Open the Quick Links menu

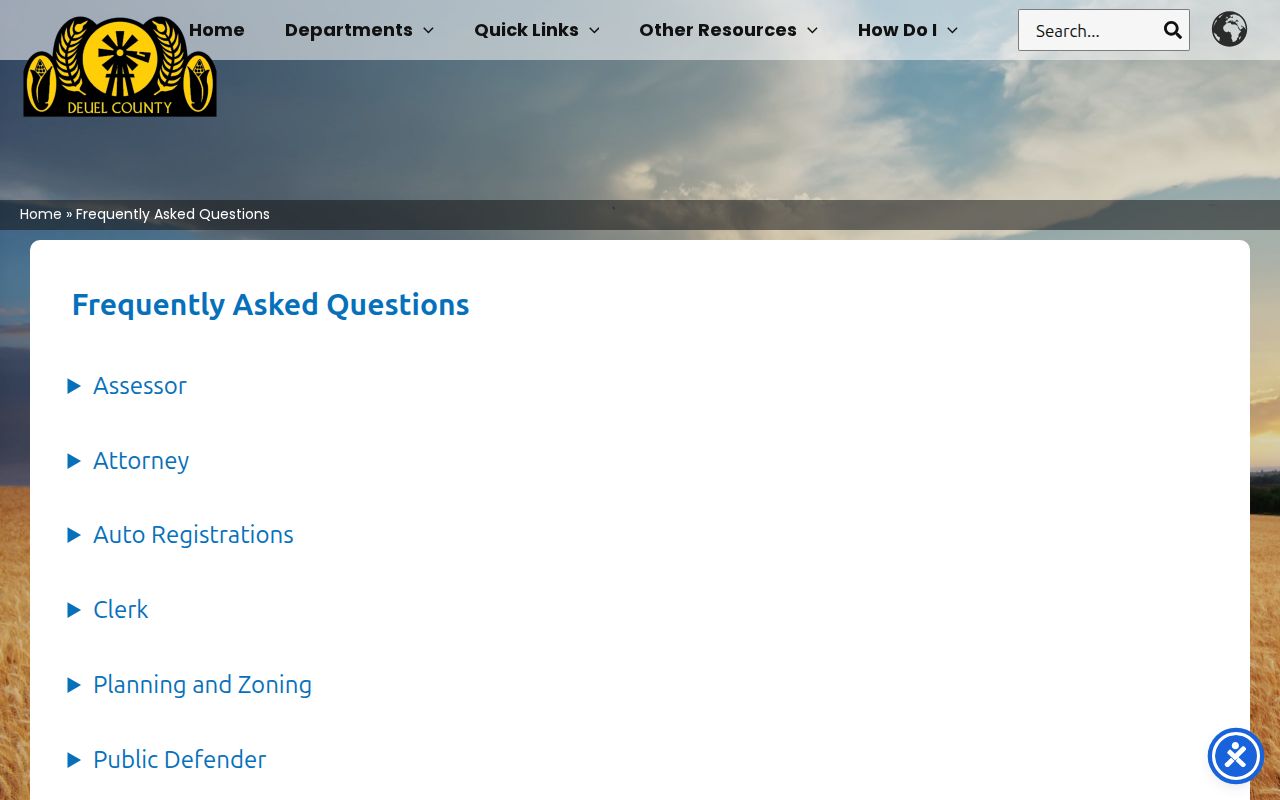click(537, 30)
